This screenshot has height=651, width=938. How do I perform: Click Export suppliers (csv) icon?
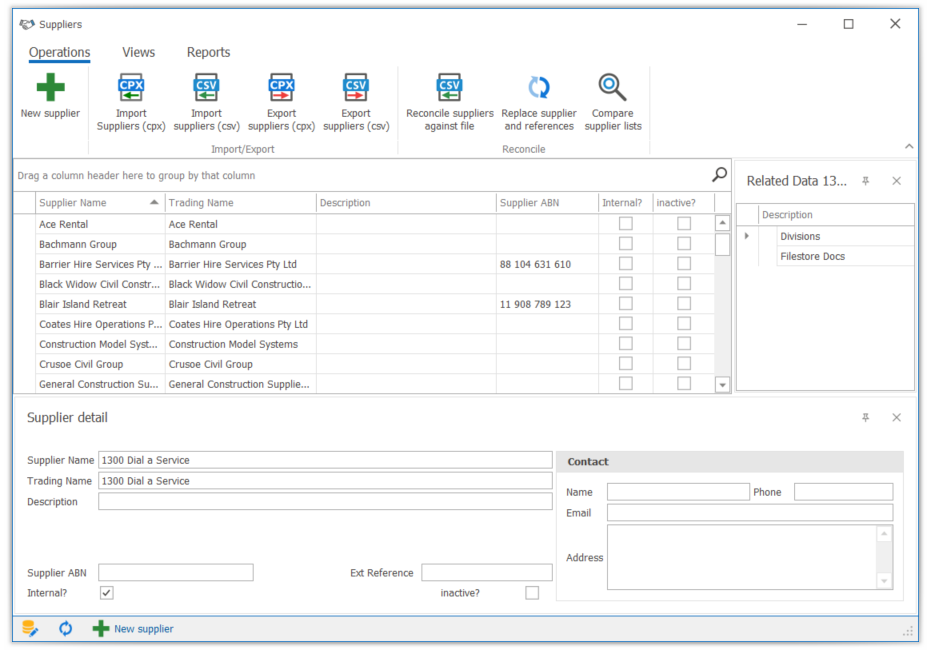pos(356,89)
